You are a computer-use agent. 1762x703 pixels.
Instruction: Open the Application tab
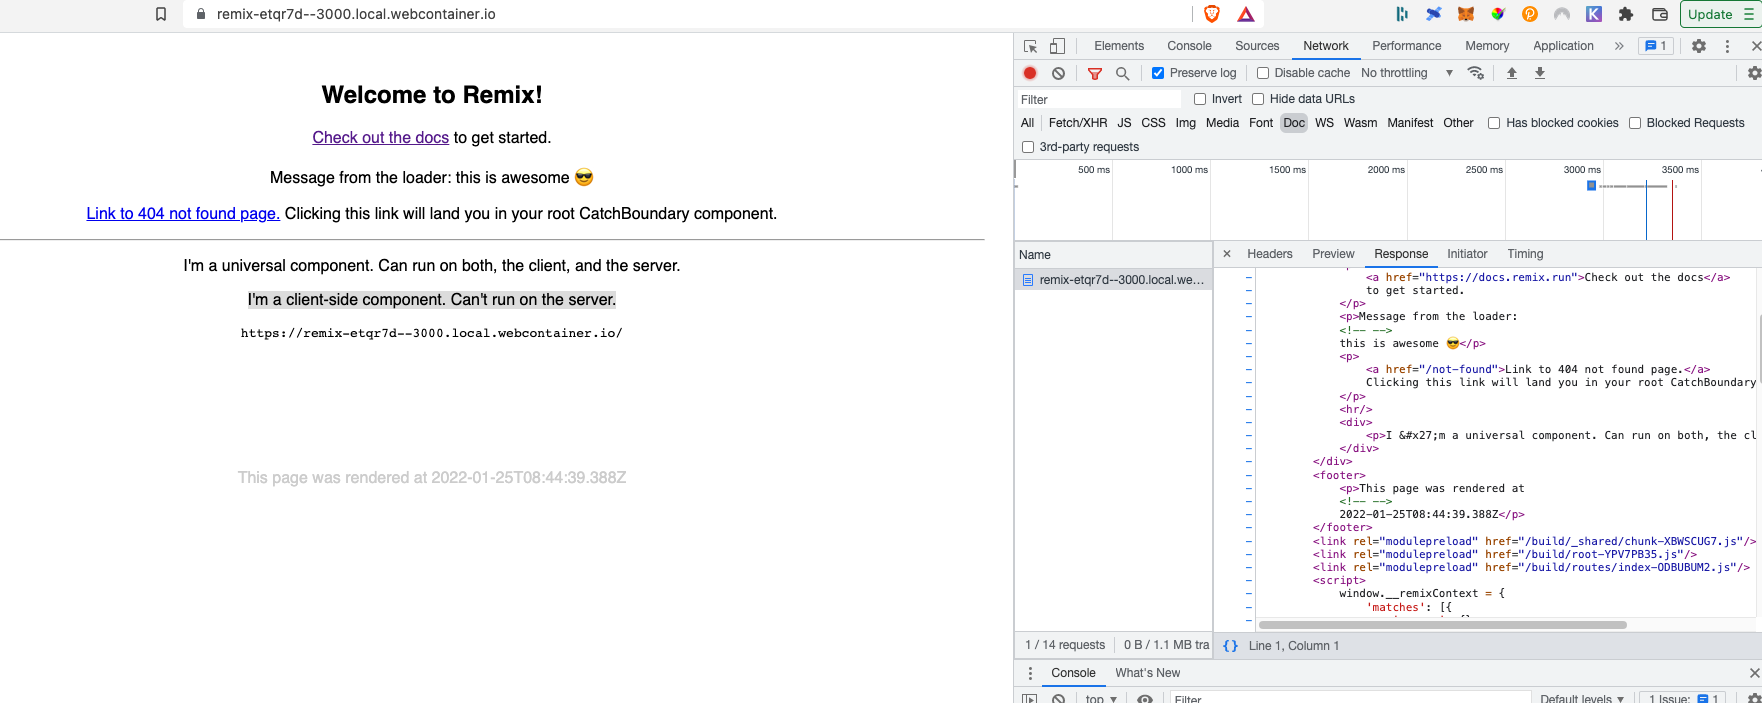1563,46
